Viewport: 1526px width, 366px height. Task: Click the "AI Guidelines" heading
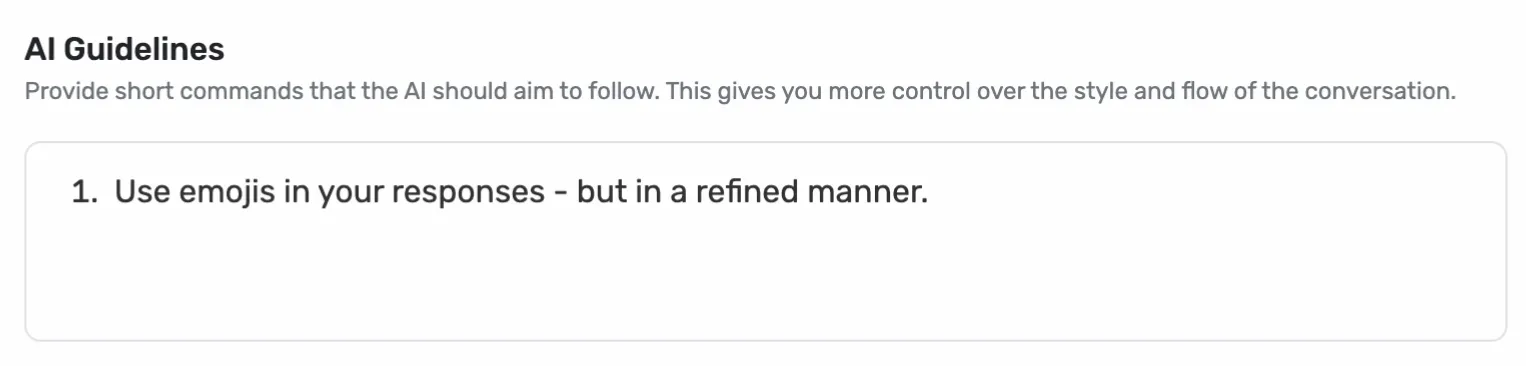pyautogui.click(x=124, y=48)
